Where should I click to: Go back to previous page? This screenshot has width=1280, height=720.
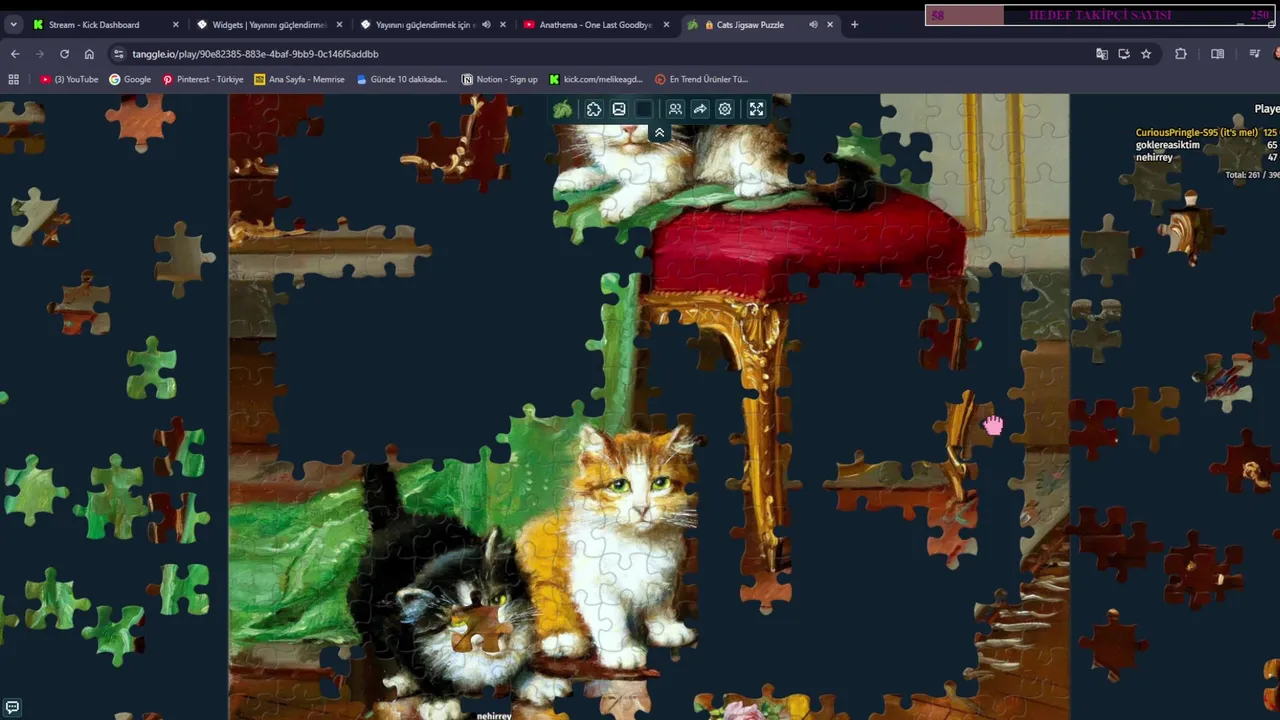coord(15,54)
